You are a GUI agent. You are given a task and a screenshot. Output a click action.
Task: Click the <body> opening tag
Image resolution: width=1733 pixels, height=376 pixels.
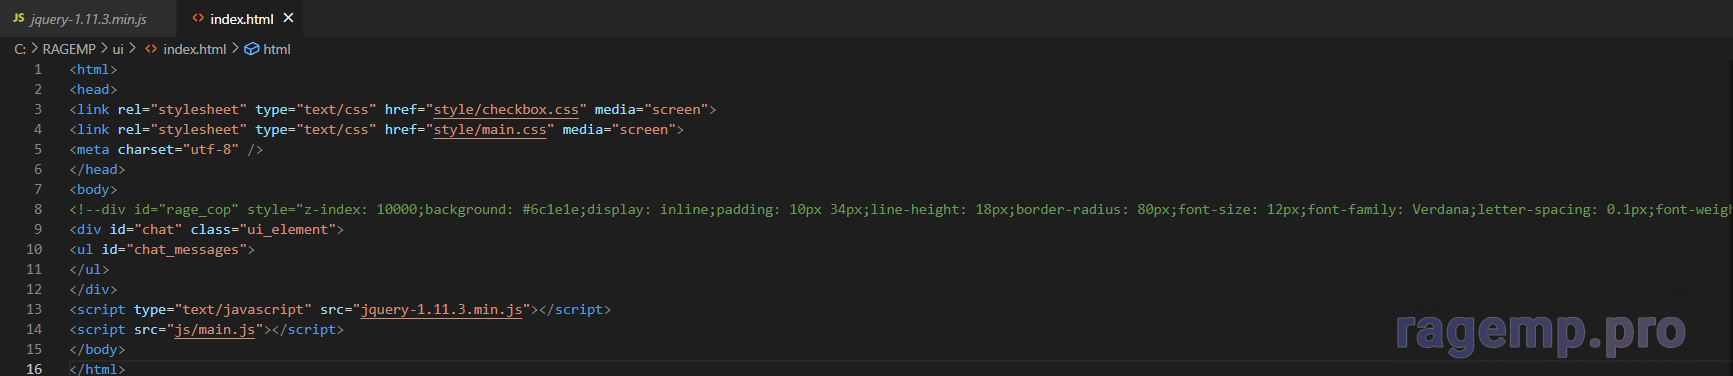(x=93, y=190)
